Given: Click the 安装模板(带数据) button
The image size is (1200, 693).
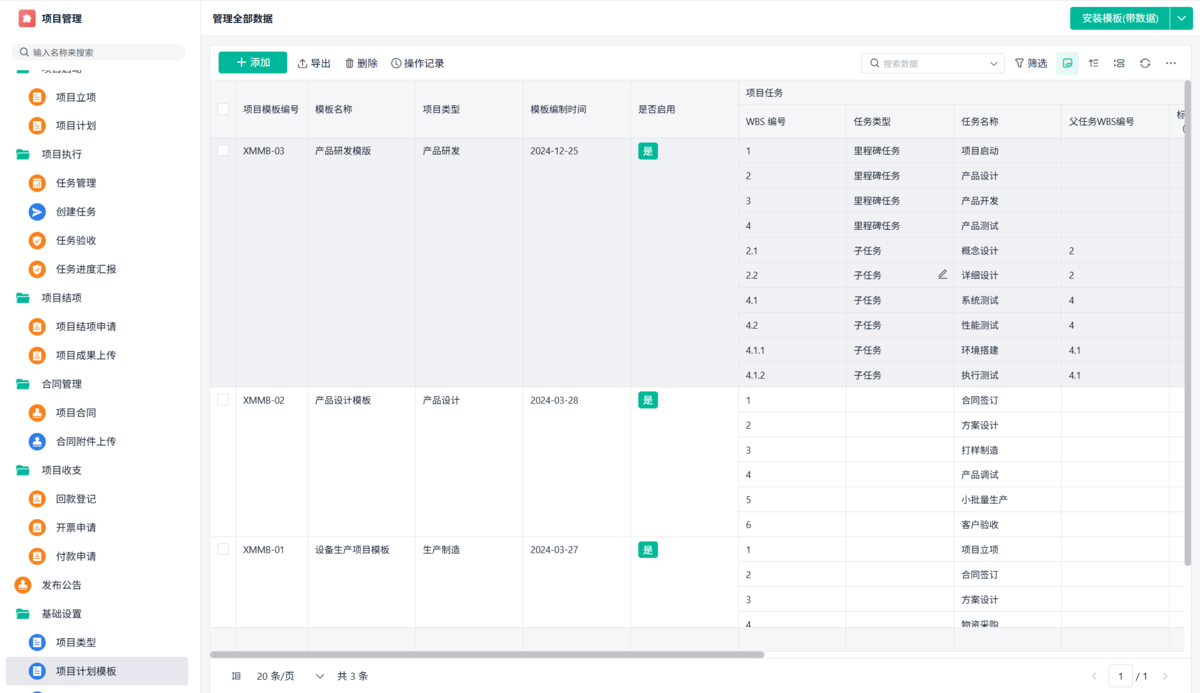Looking at the screenshot, I should (1119, 18).
